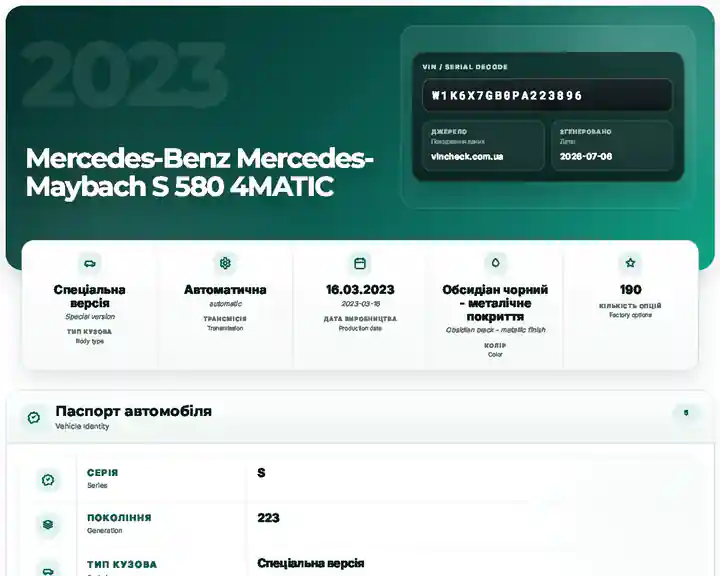Click the Покоління layers icon

point(48,525)
